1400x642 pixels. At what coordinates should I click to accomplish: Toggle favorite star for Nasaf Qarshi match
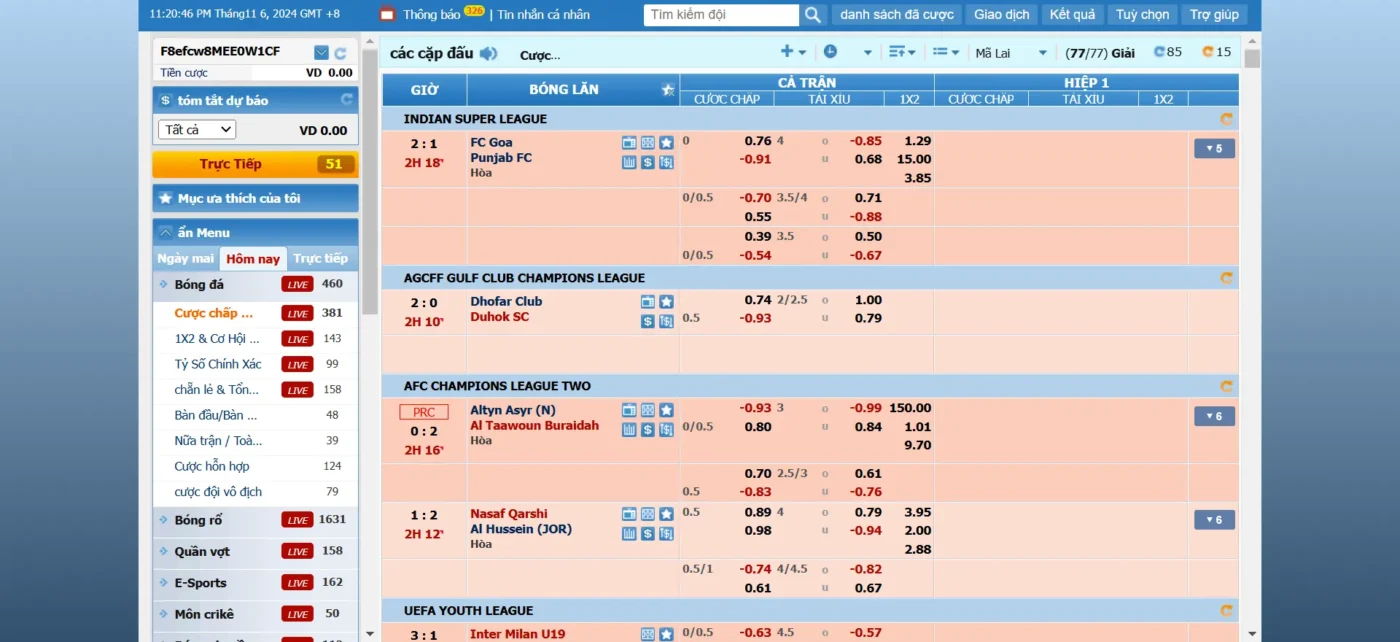pos(666,514)
